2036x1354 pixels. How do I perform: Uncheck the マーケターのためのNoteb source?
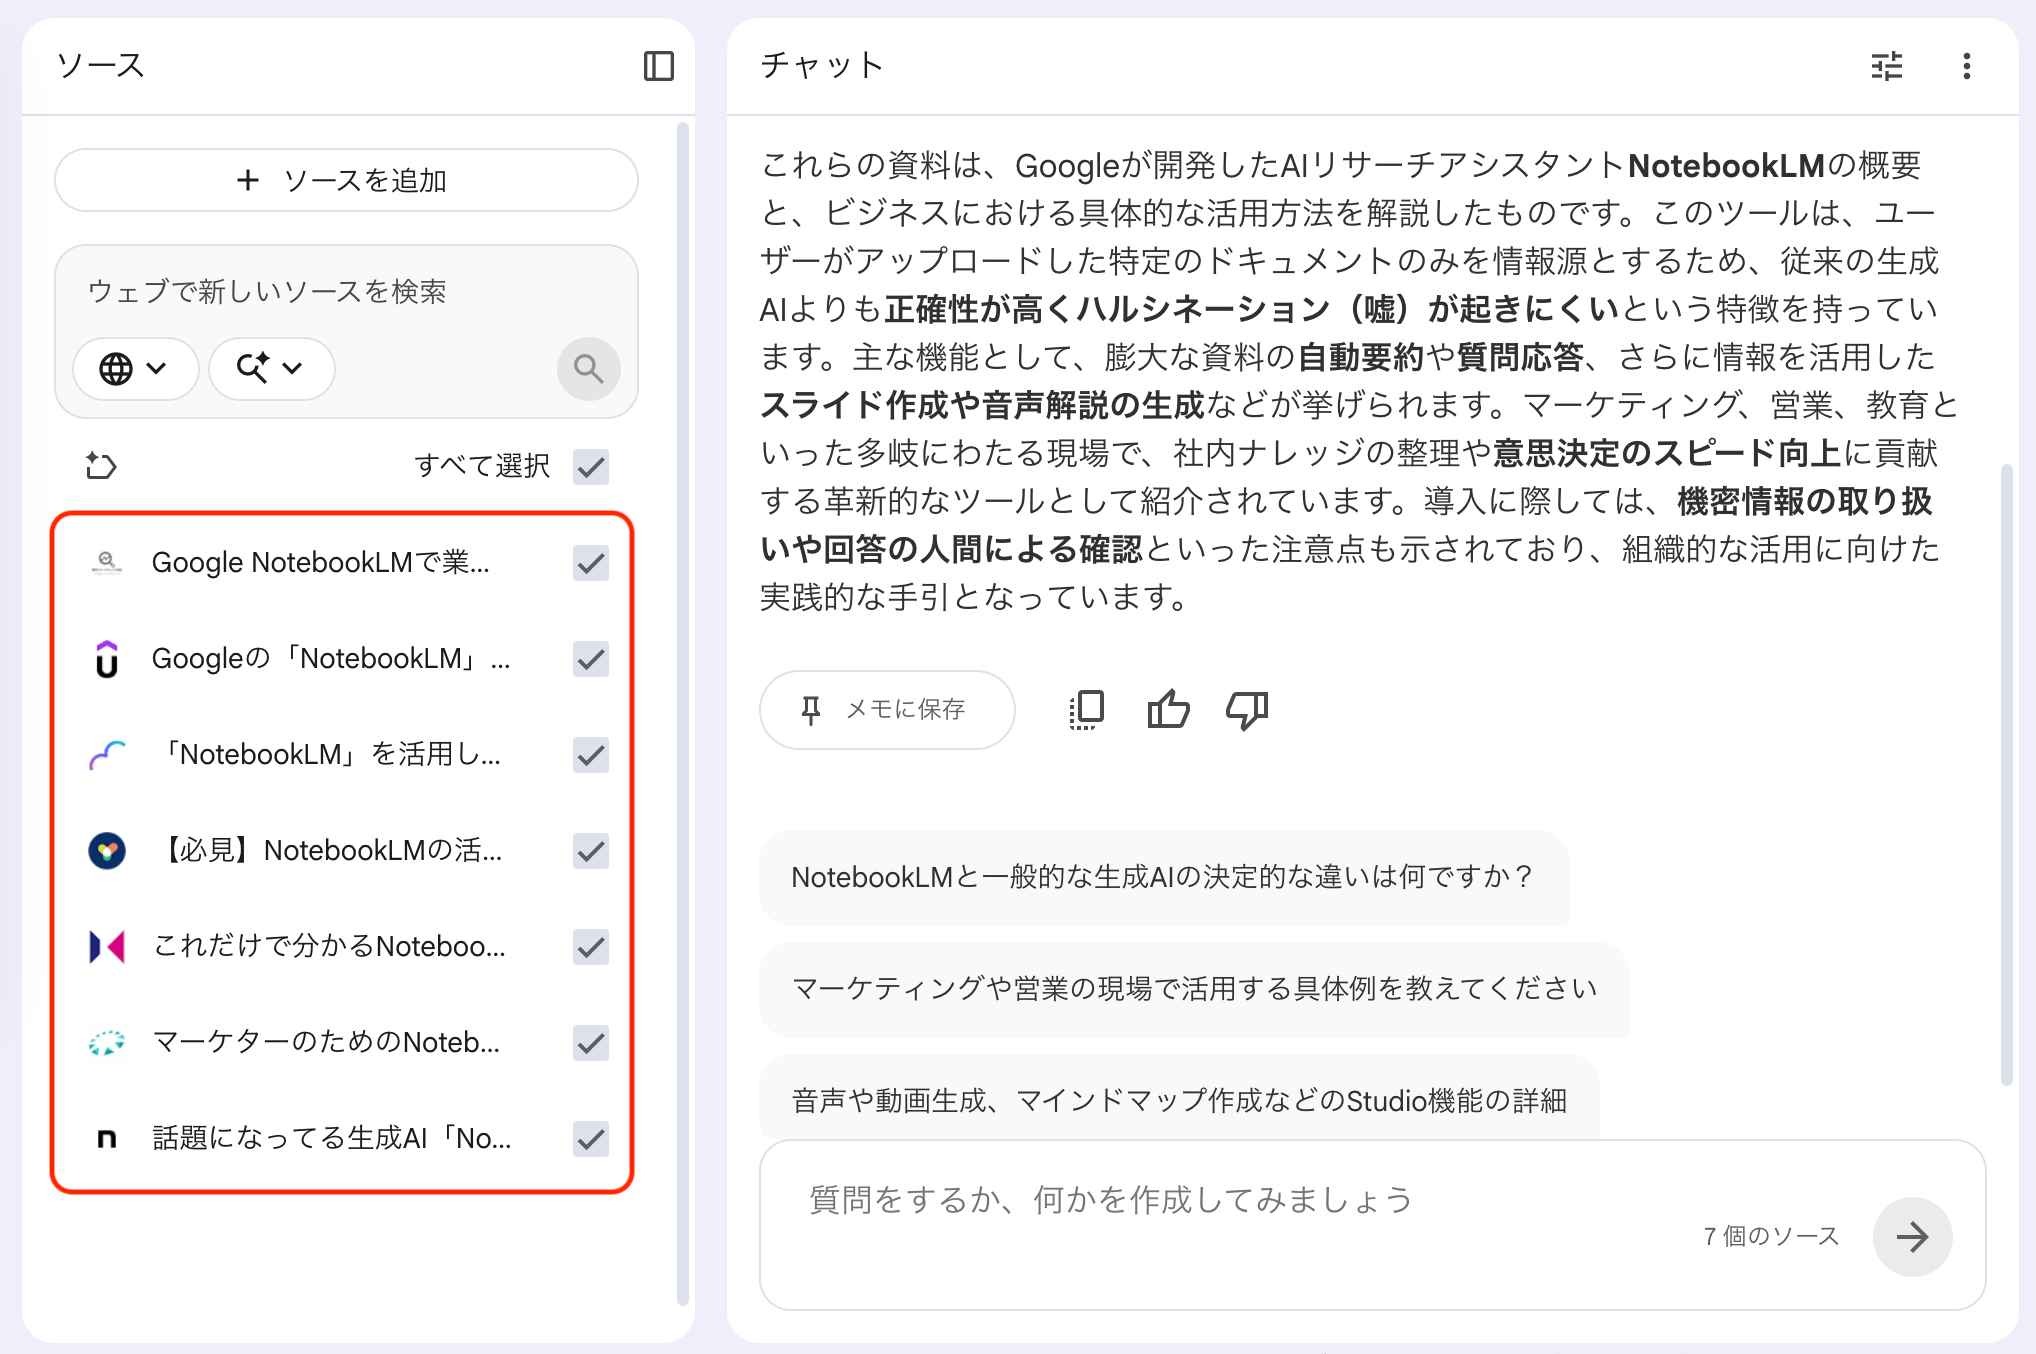pyautogui.click(x=591, y=1043)
